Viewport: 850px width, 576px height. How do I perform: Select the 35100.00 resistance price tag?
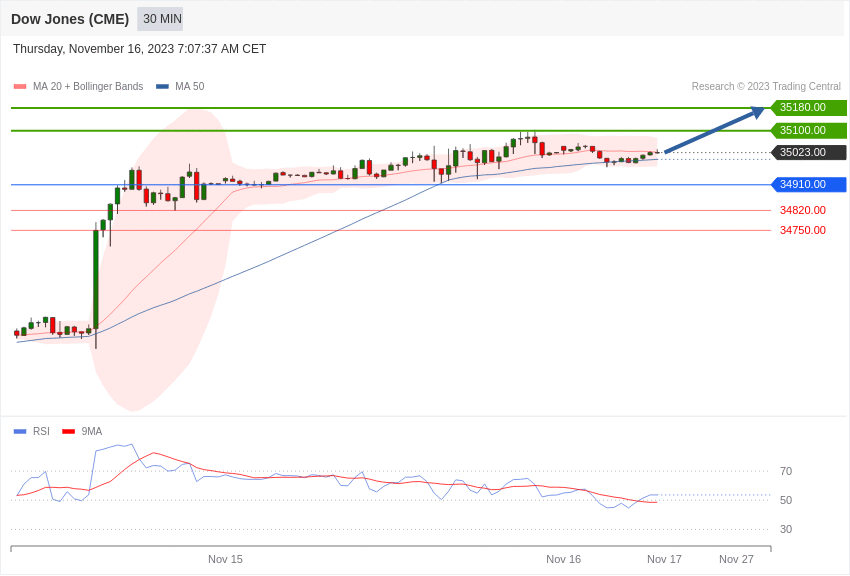808,131
